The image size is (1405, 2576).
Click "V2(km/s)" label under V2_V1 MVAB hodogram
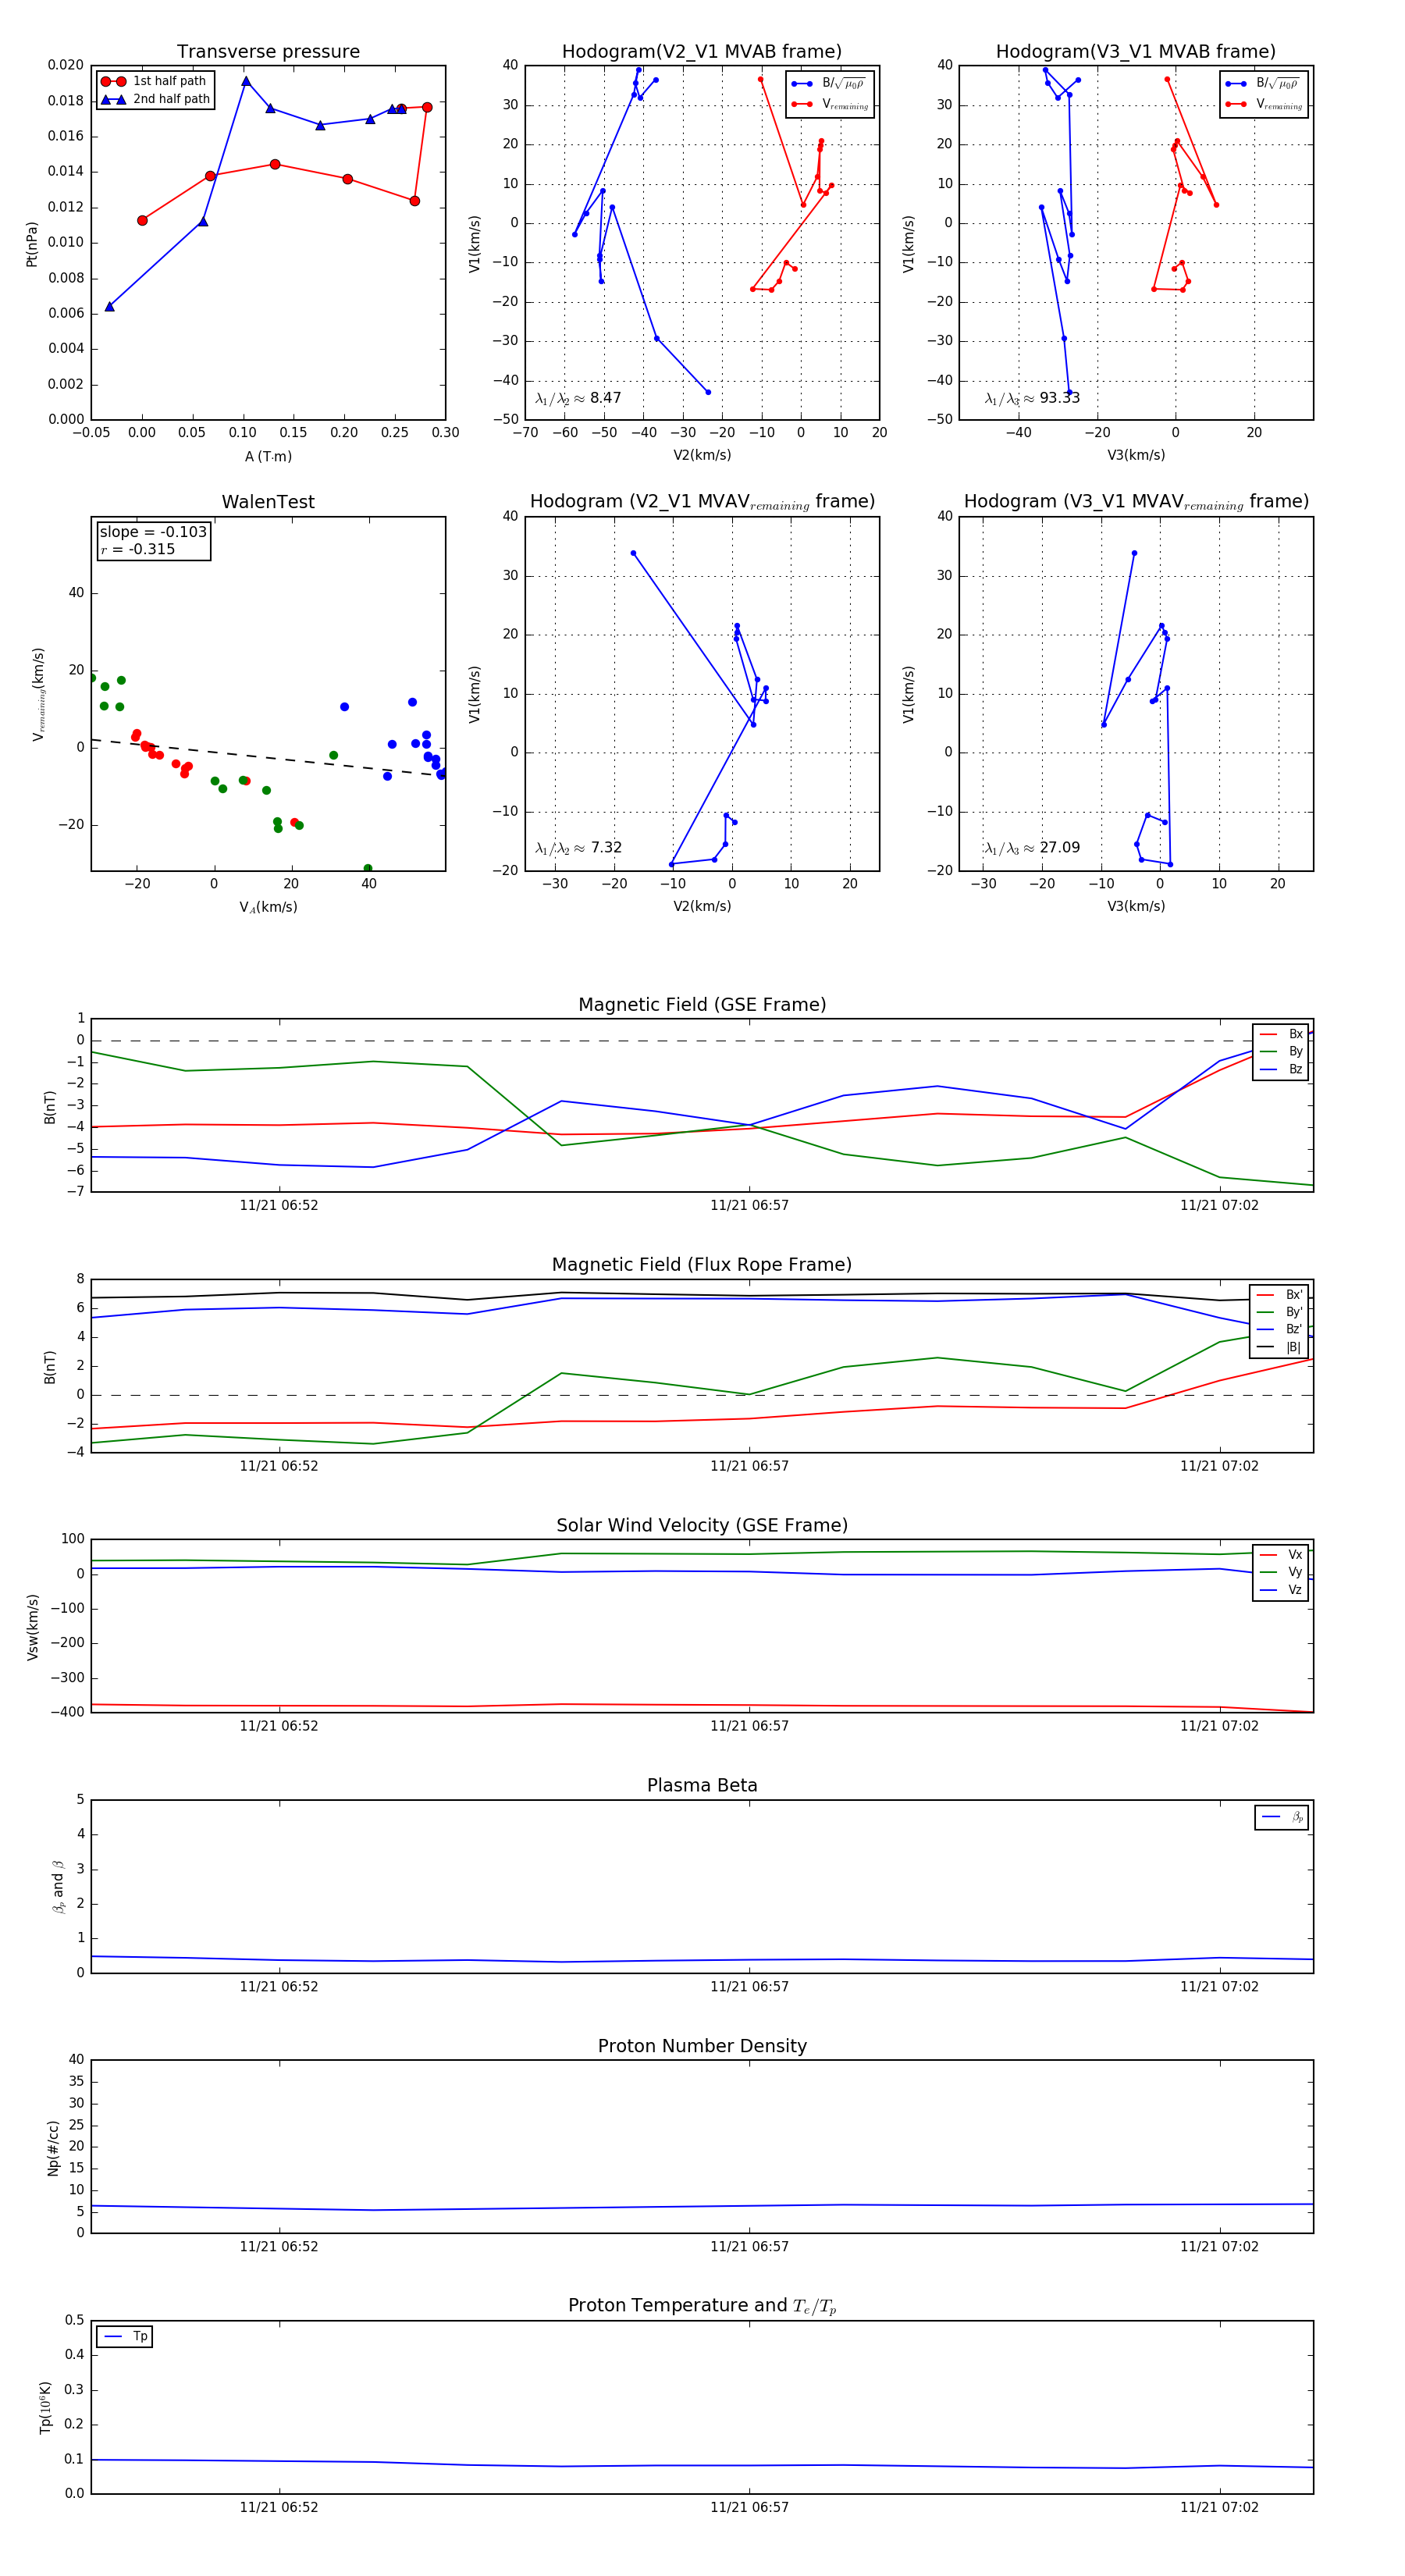click(x=702, y=455)
